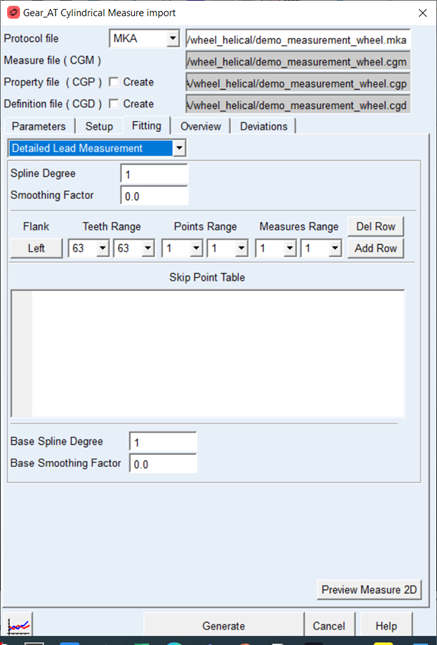Open the Deviations tab
Viewport: 437px width, 645px height.
(x=264, y=126)
